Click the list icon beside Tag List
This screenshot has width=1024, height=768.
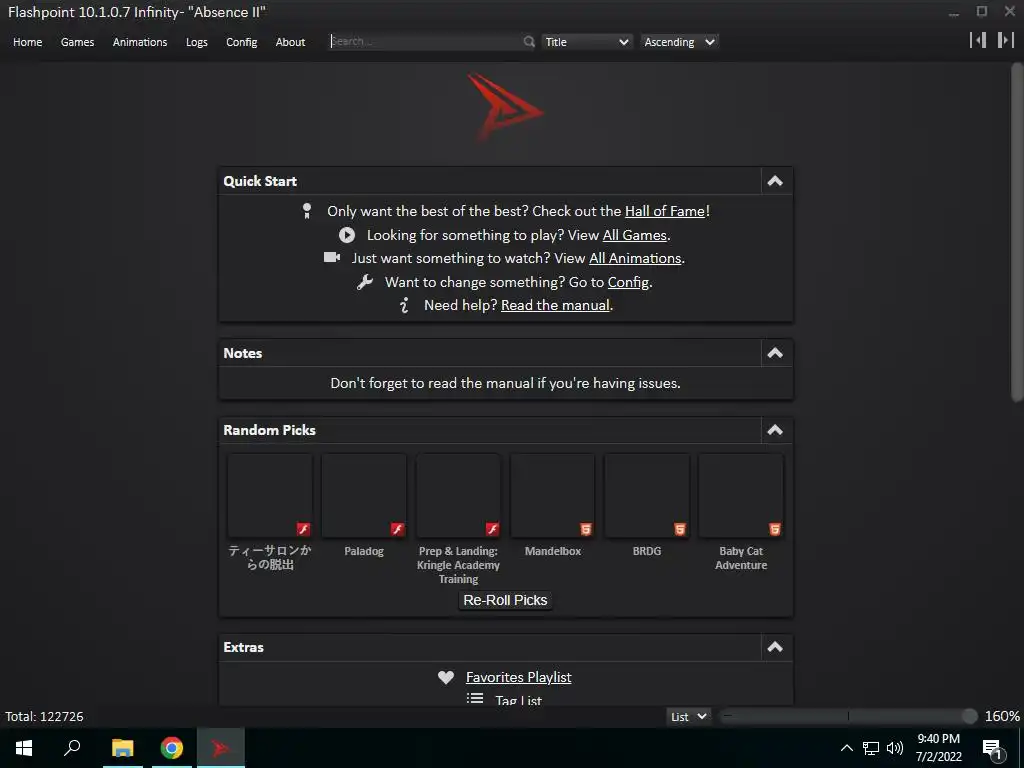[475, 699]
